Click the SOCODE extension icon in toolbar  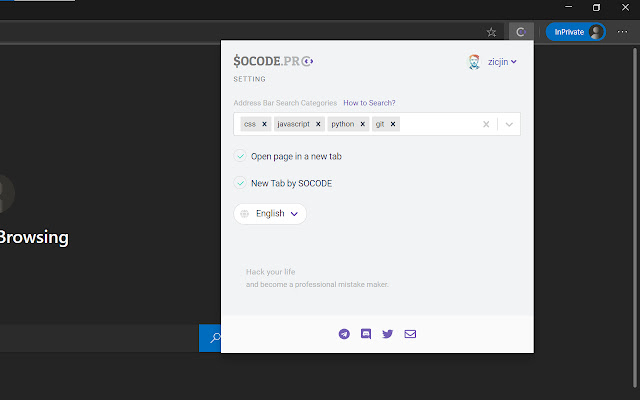click(x=521, y=32)
